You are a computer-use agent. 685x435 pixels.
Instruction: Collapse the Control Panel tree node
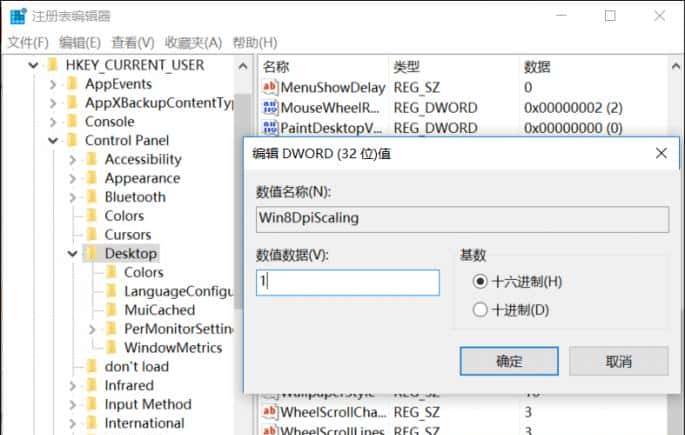pyautogui.click(x=53, y=141)
